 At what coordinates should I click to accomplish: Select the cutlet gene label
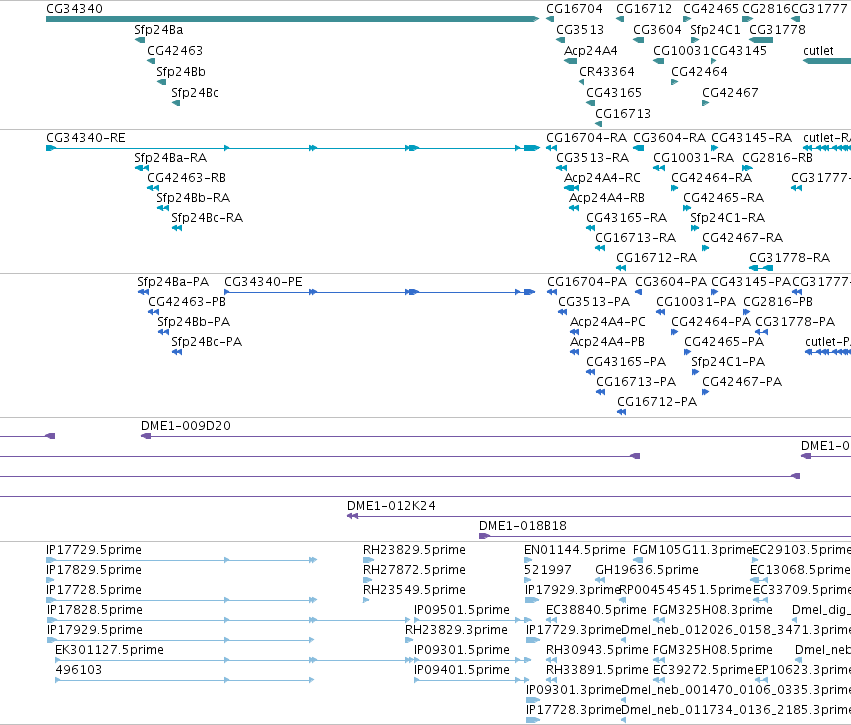pos(818,50)
